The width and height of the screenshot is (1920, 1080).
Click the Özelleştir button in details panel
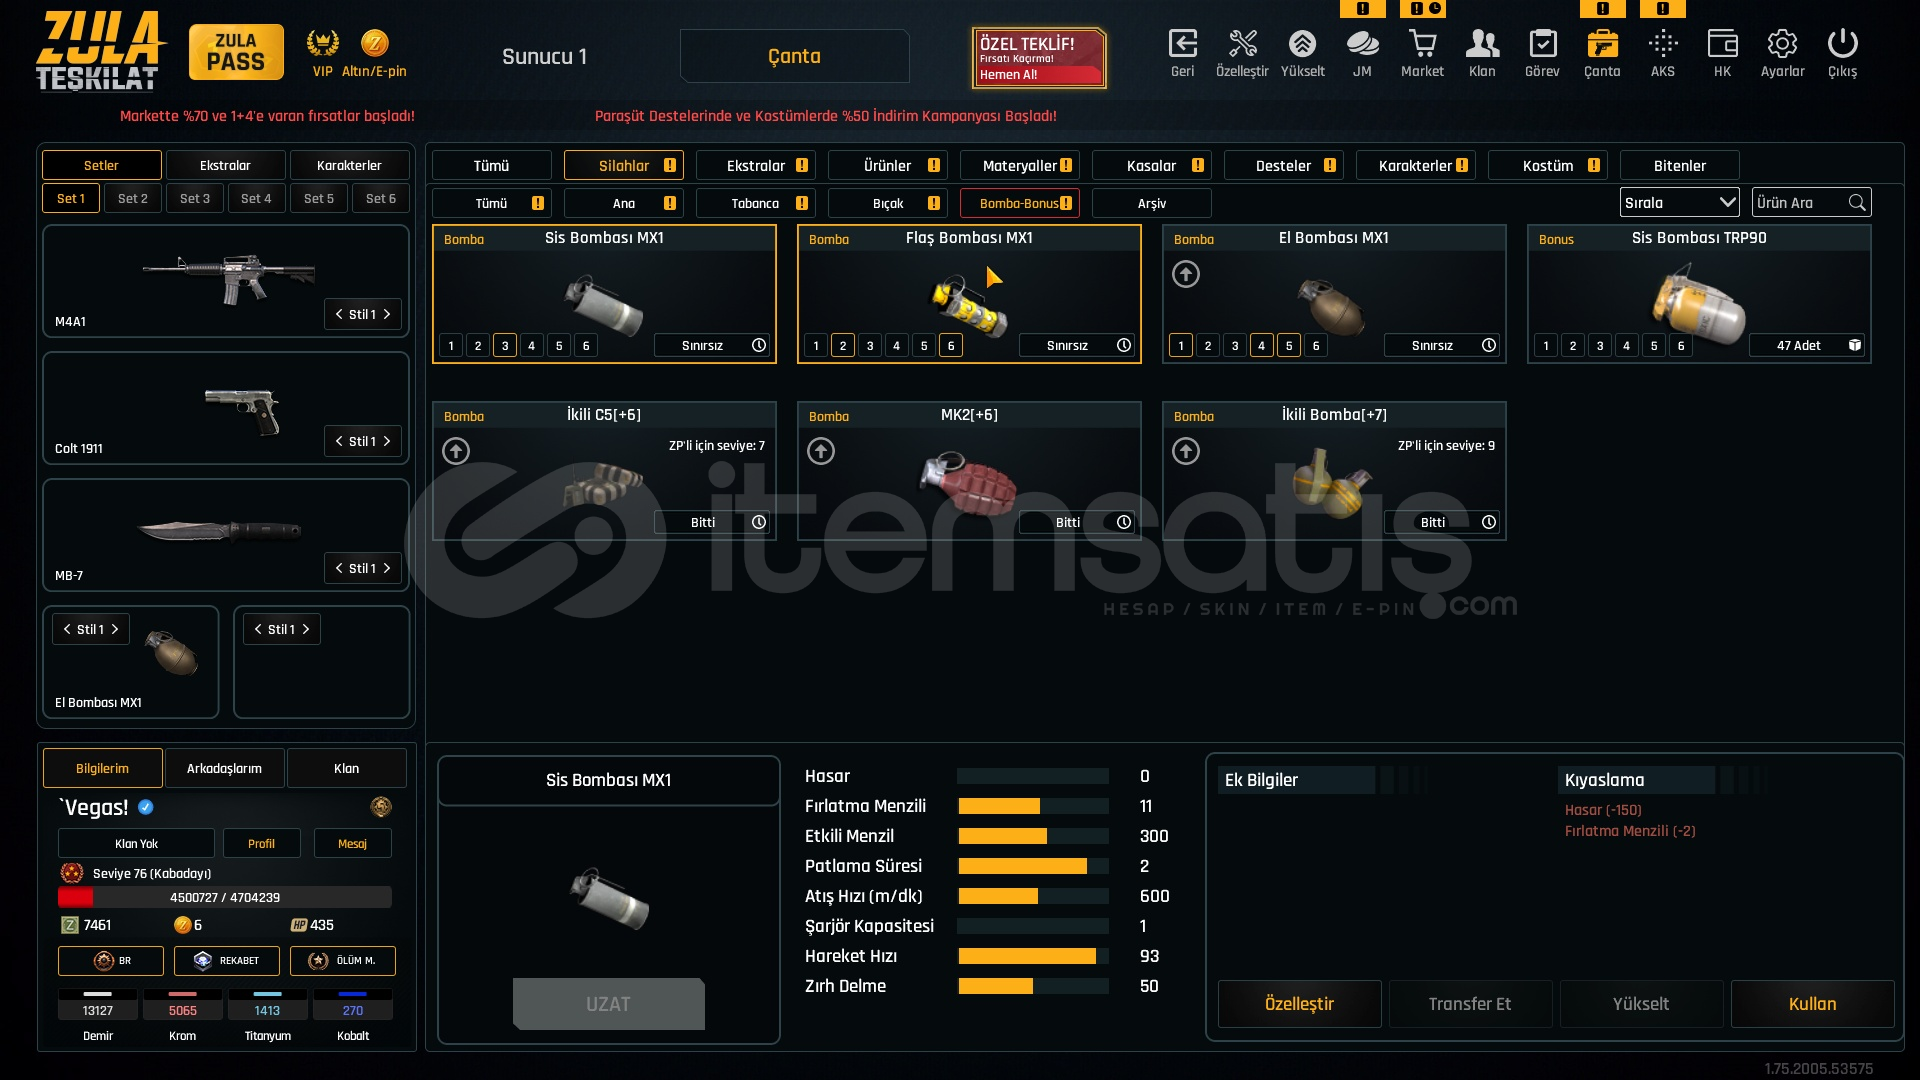[x=1299, y=1003]
